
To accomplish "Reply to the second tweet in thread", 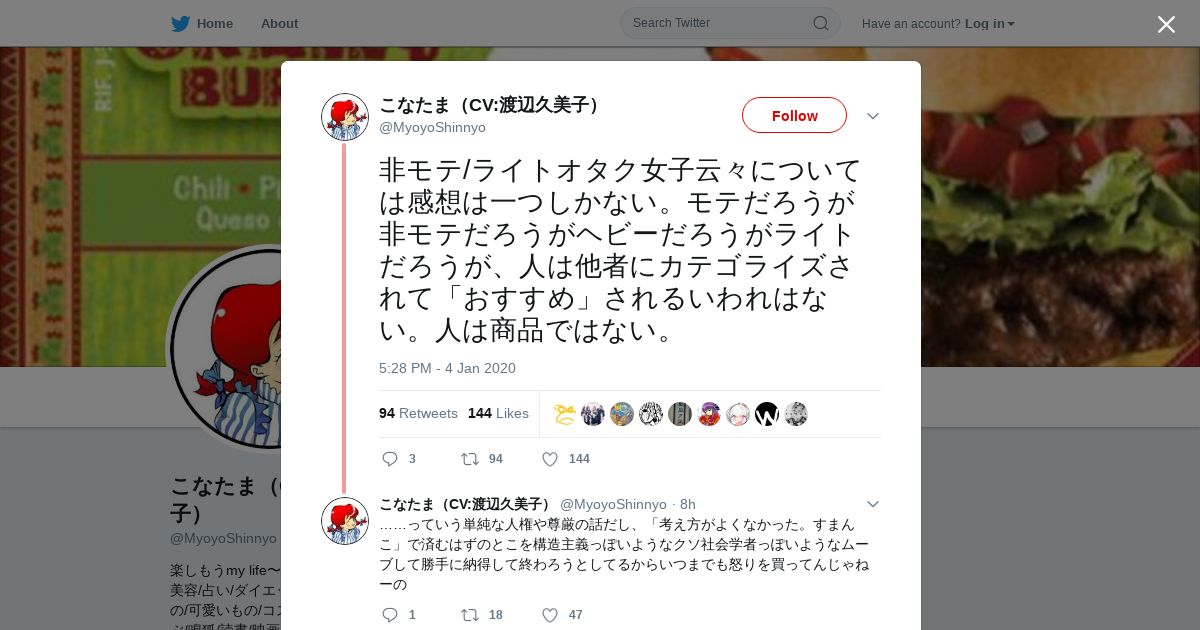I will click(x=390, y=615).
